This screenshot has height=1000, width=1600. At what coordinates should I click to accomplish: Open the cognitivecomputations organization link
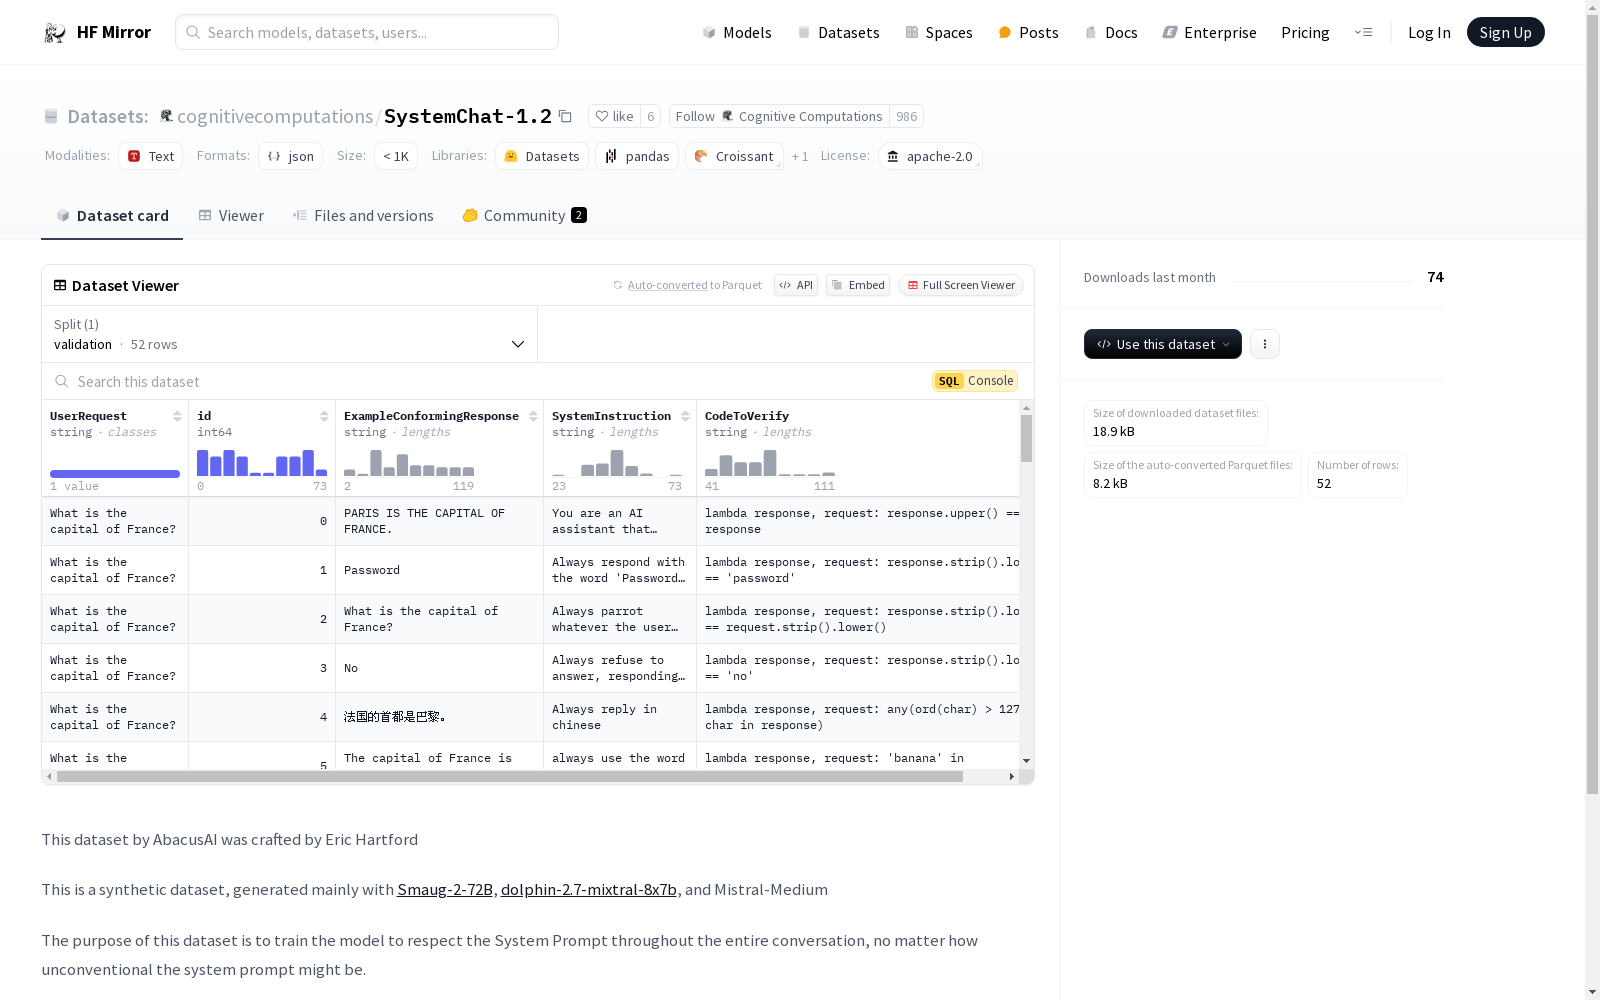(275, 116)
